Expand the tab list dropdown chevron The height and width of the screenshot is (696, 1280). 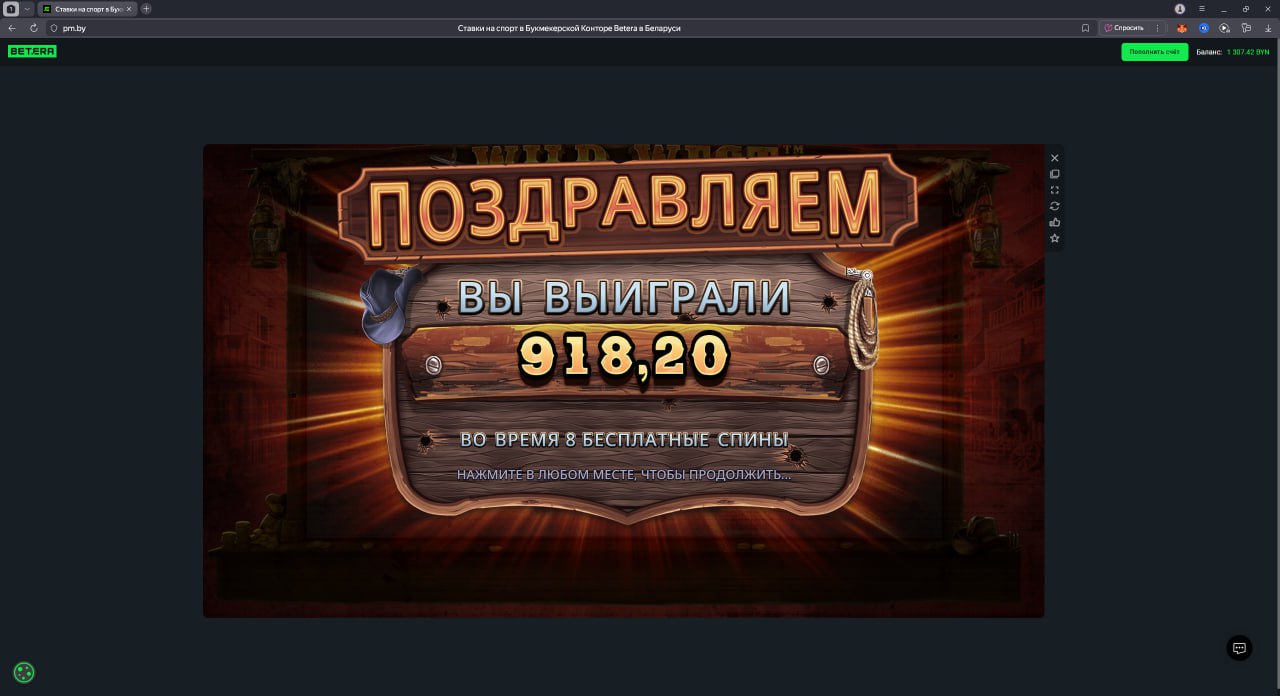click(x=27, y=8)
